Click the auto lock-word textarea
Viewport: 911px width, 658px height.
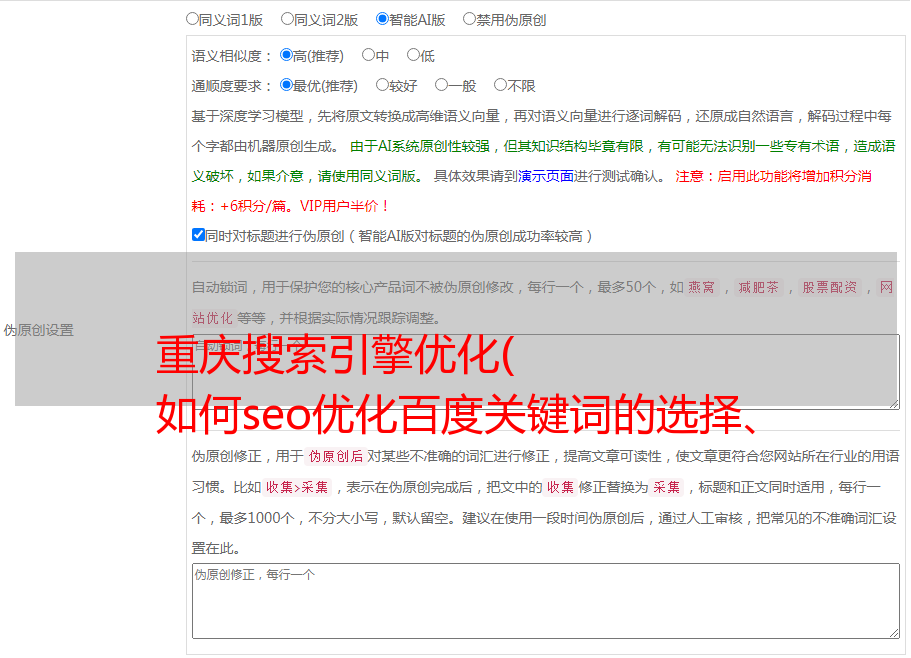(546, 372)
